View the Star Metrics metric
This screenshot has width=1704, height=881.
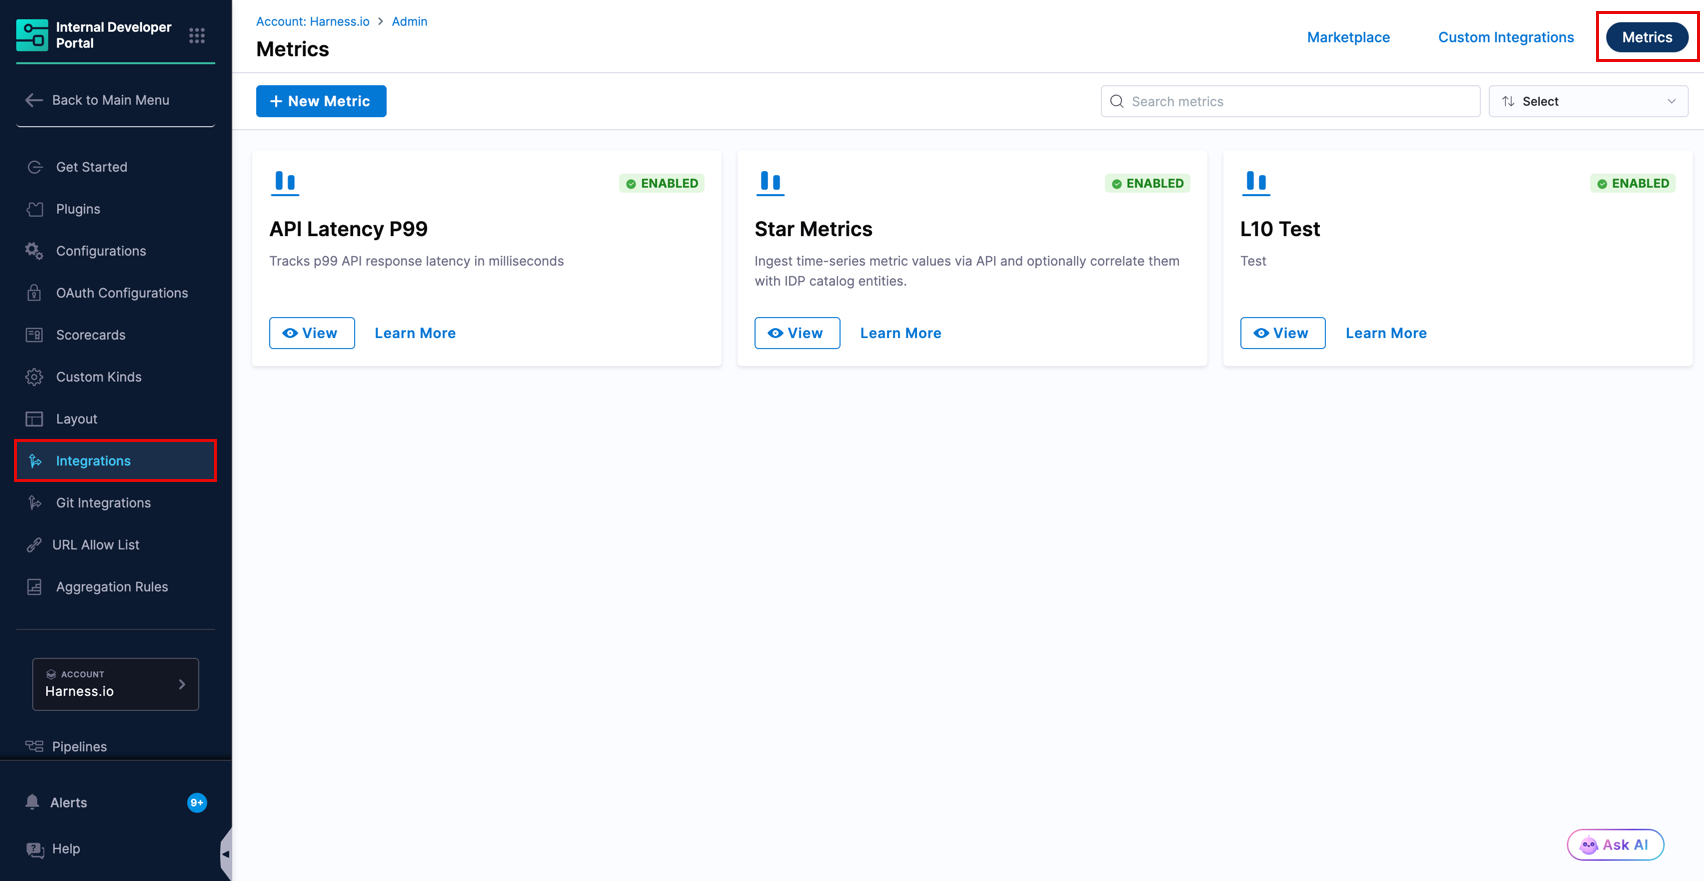(x=797, y=333)
